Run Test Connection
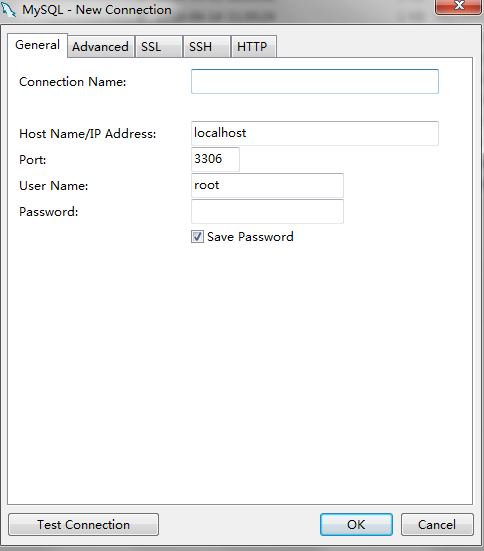The height and width of the screenshot is (551, 484). click(x=83, y=524)
